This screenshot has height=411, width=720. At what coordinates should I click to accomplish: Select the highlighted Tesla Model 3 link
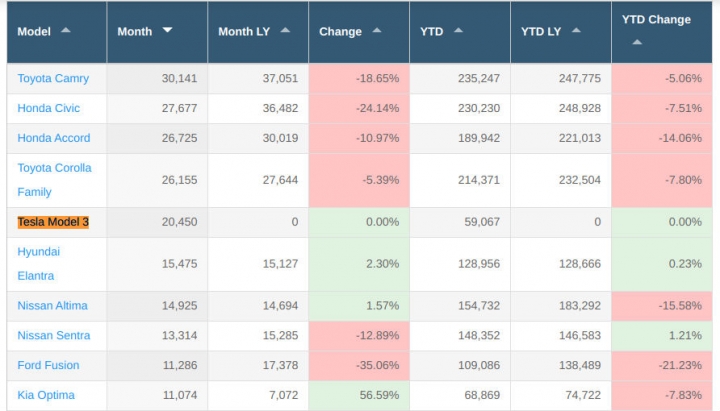pyautogui.click(x=53, y=222)
